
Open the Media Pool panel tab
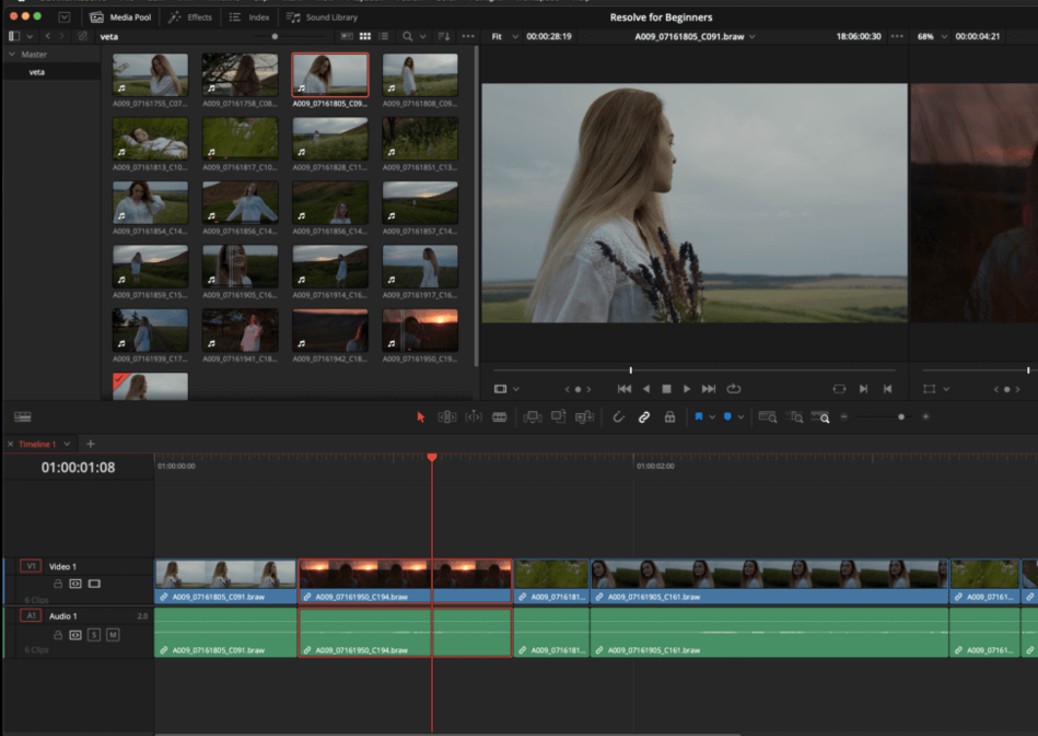click(x=120, y=17)
